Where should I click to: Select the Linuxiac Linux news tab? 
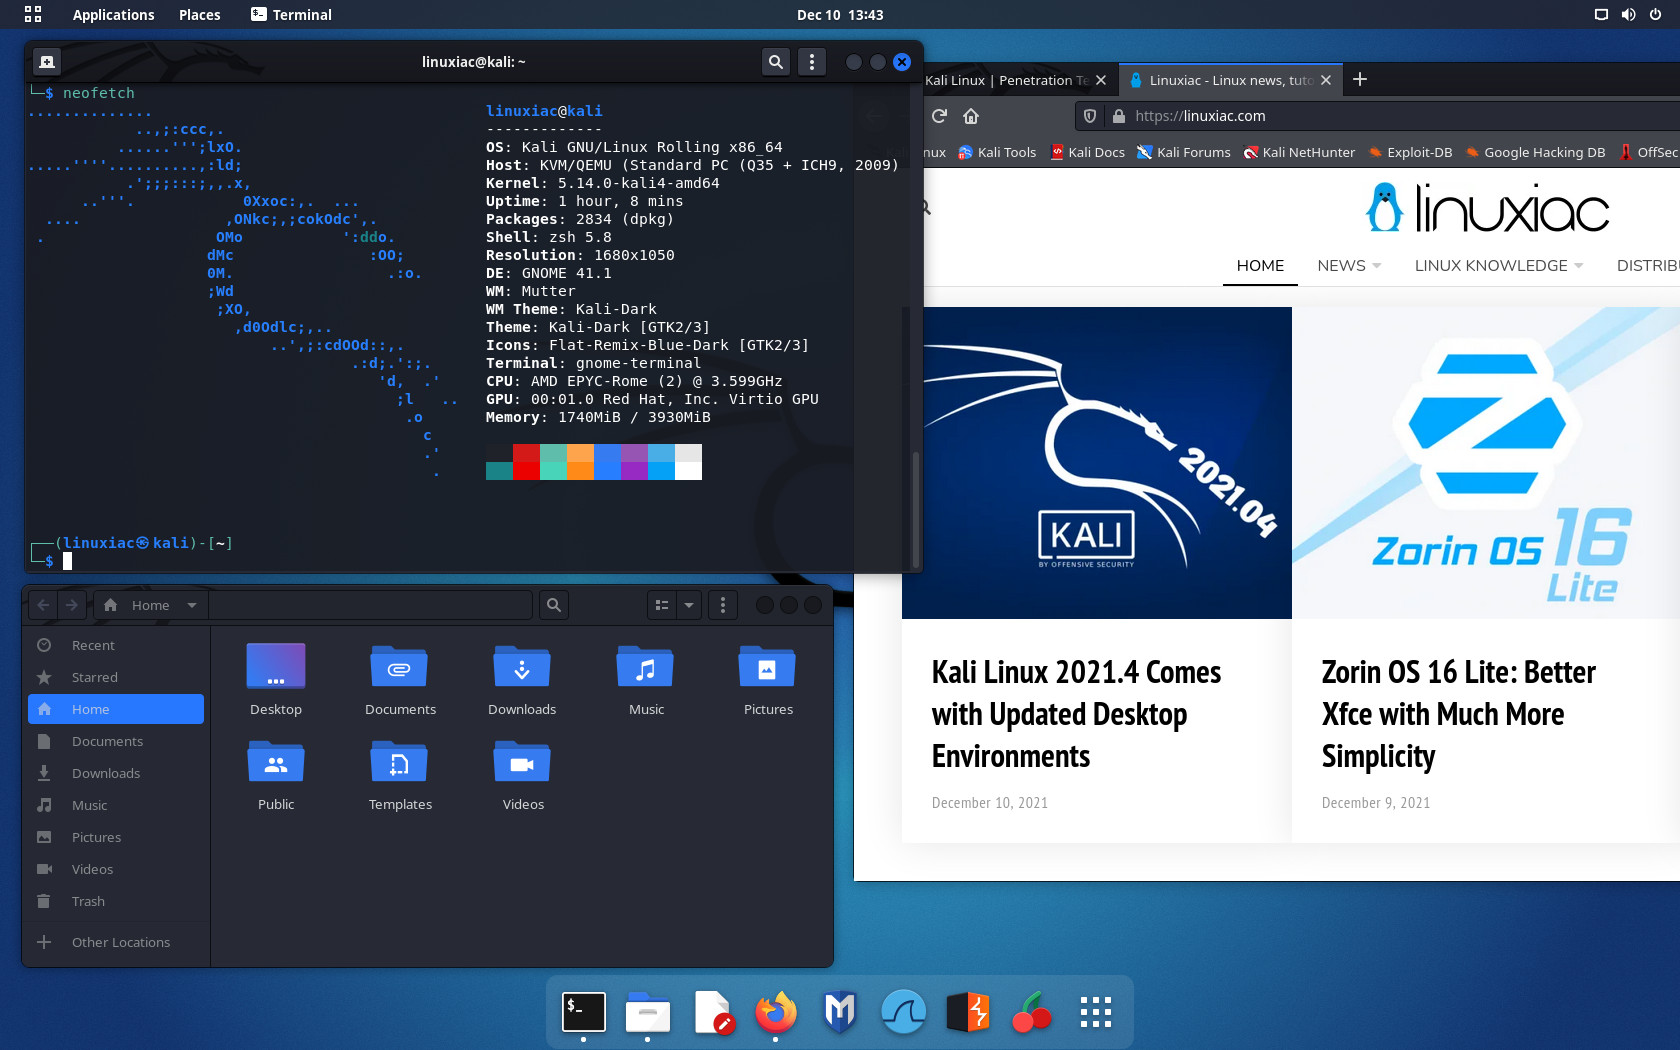(1230, 80)
